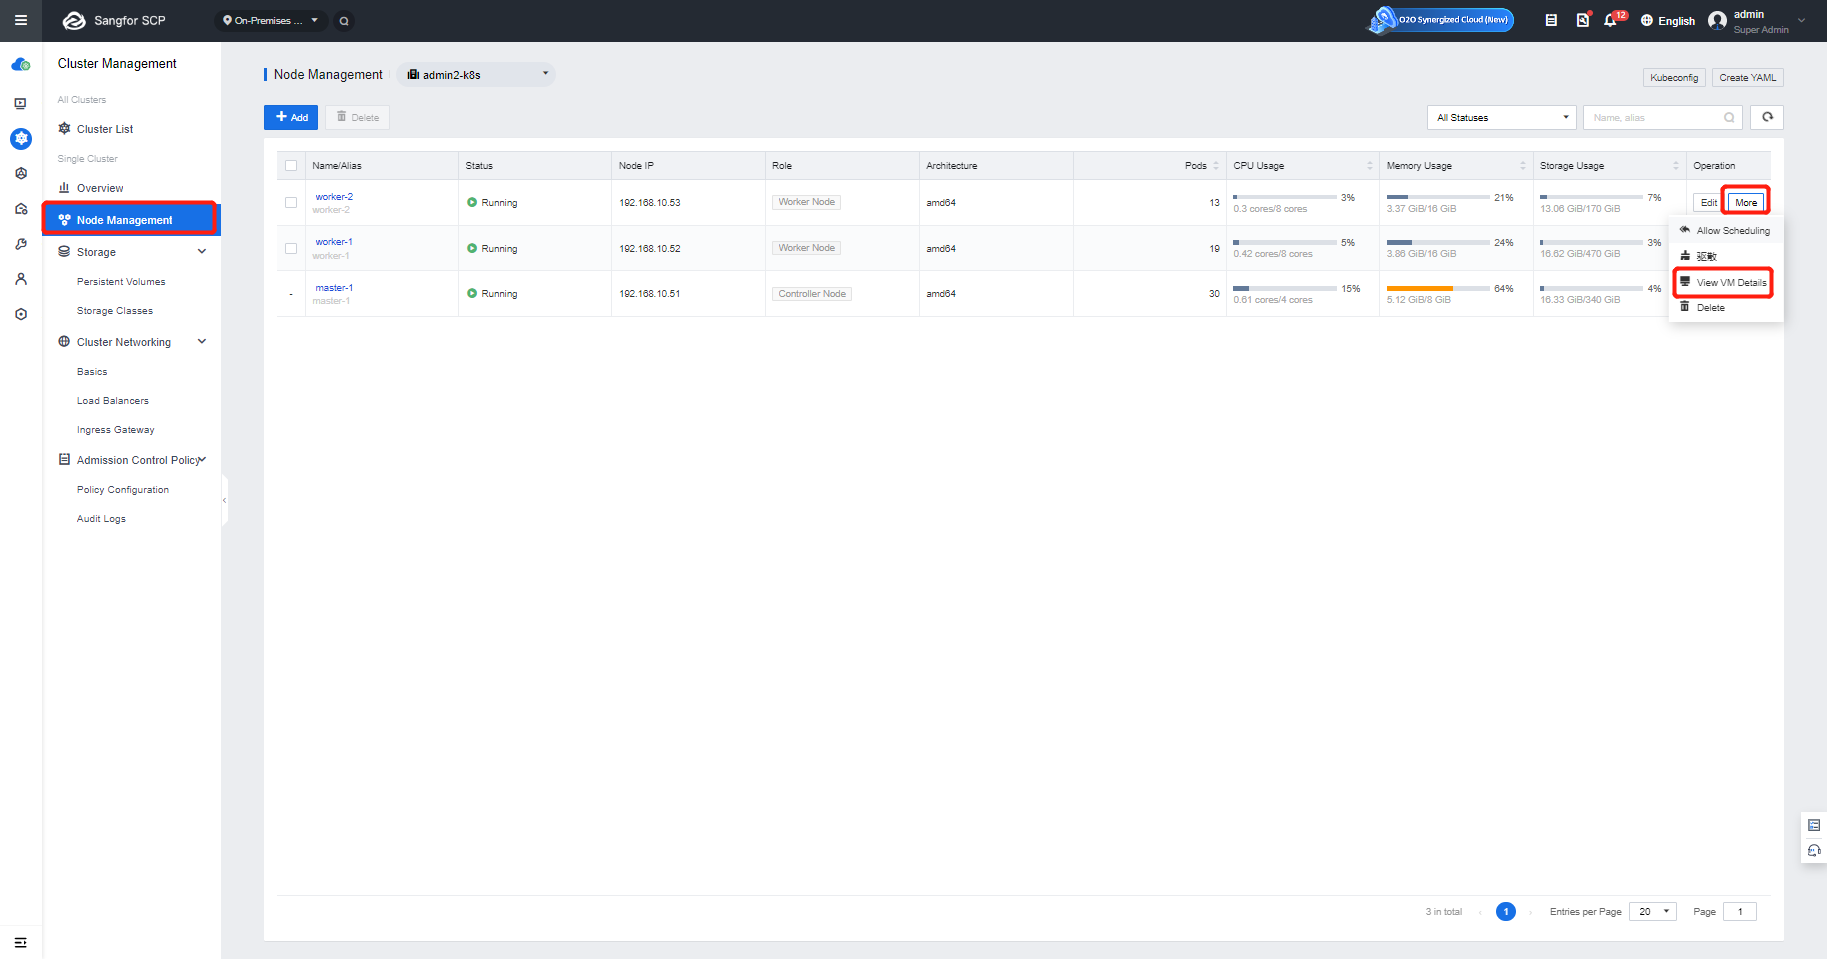Open the global search magnifier
This screenshot has height=959, width=1827.
[x=344, y=21]
